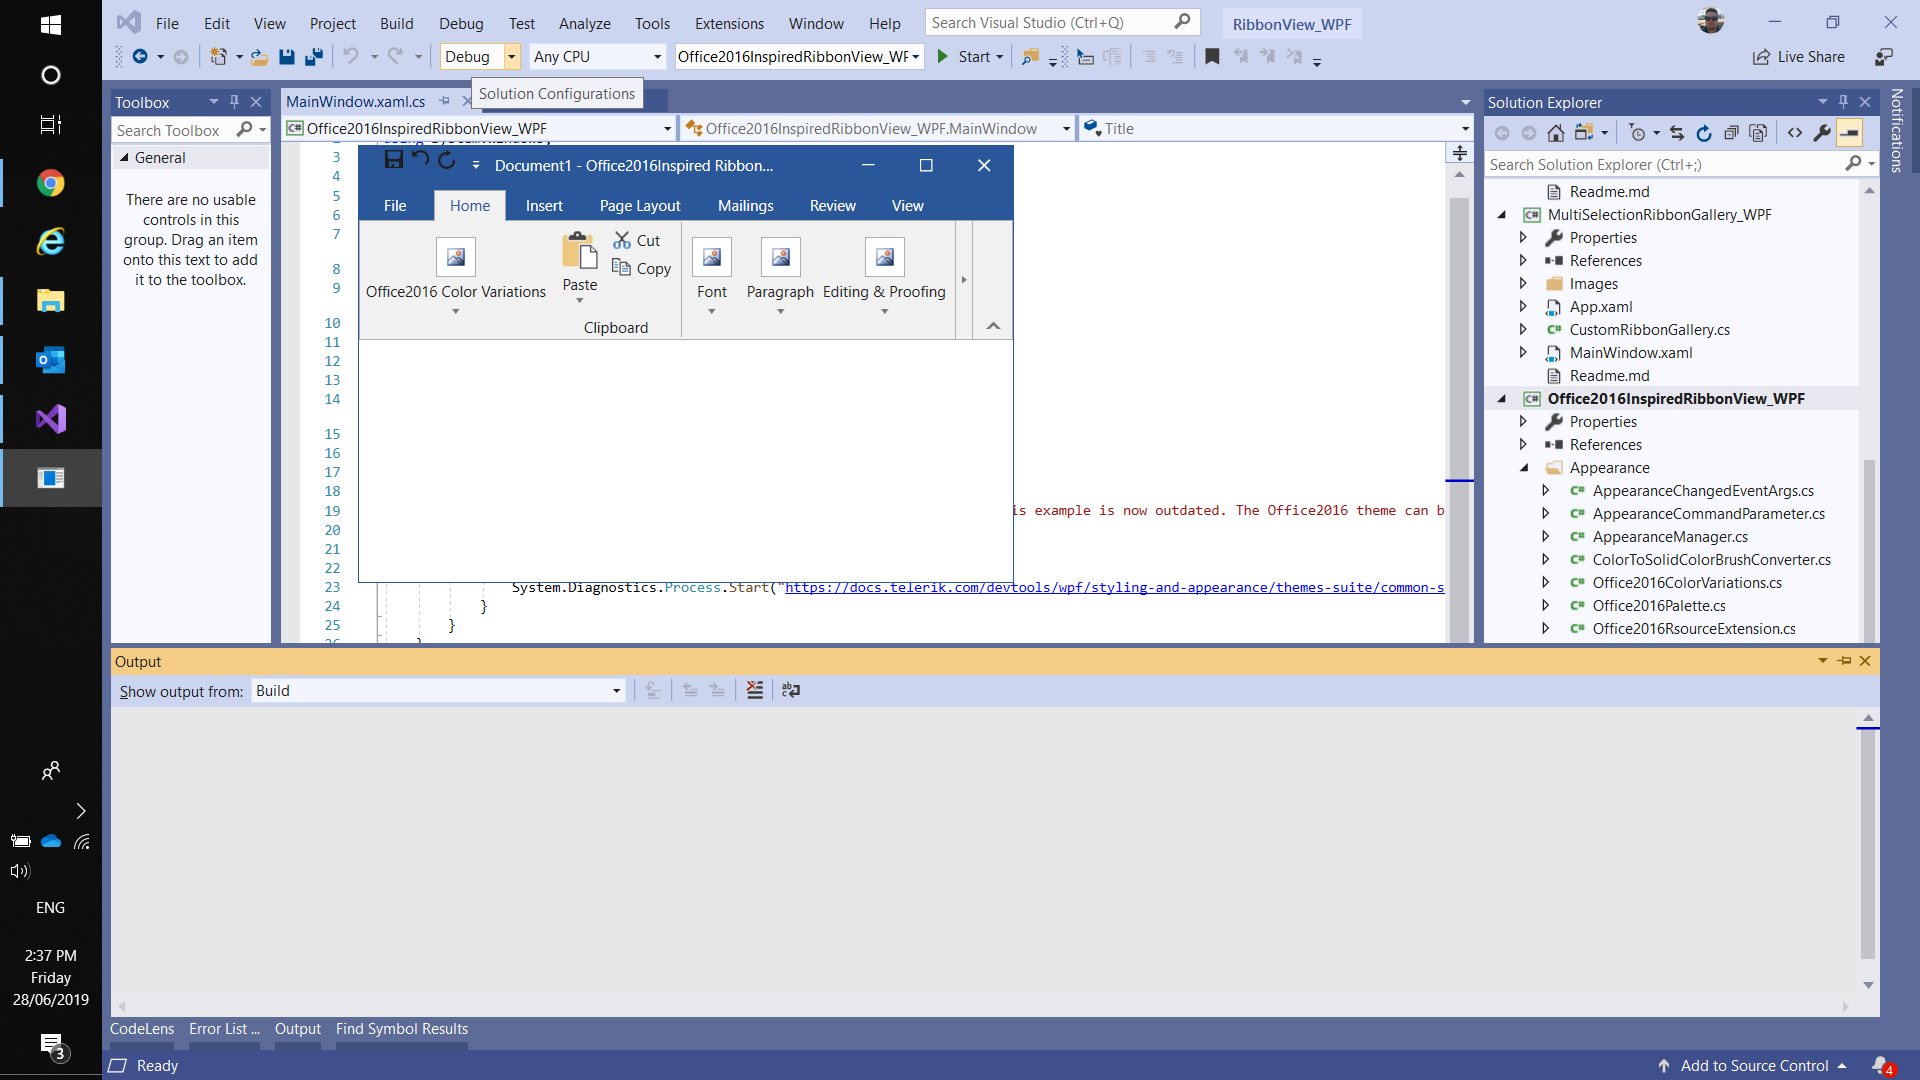Open Properties wrench icon in Solution Explorer

1822,133
